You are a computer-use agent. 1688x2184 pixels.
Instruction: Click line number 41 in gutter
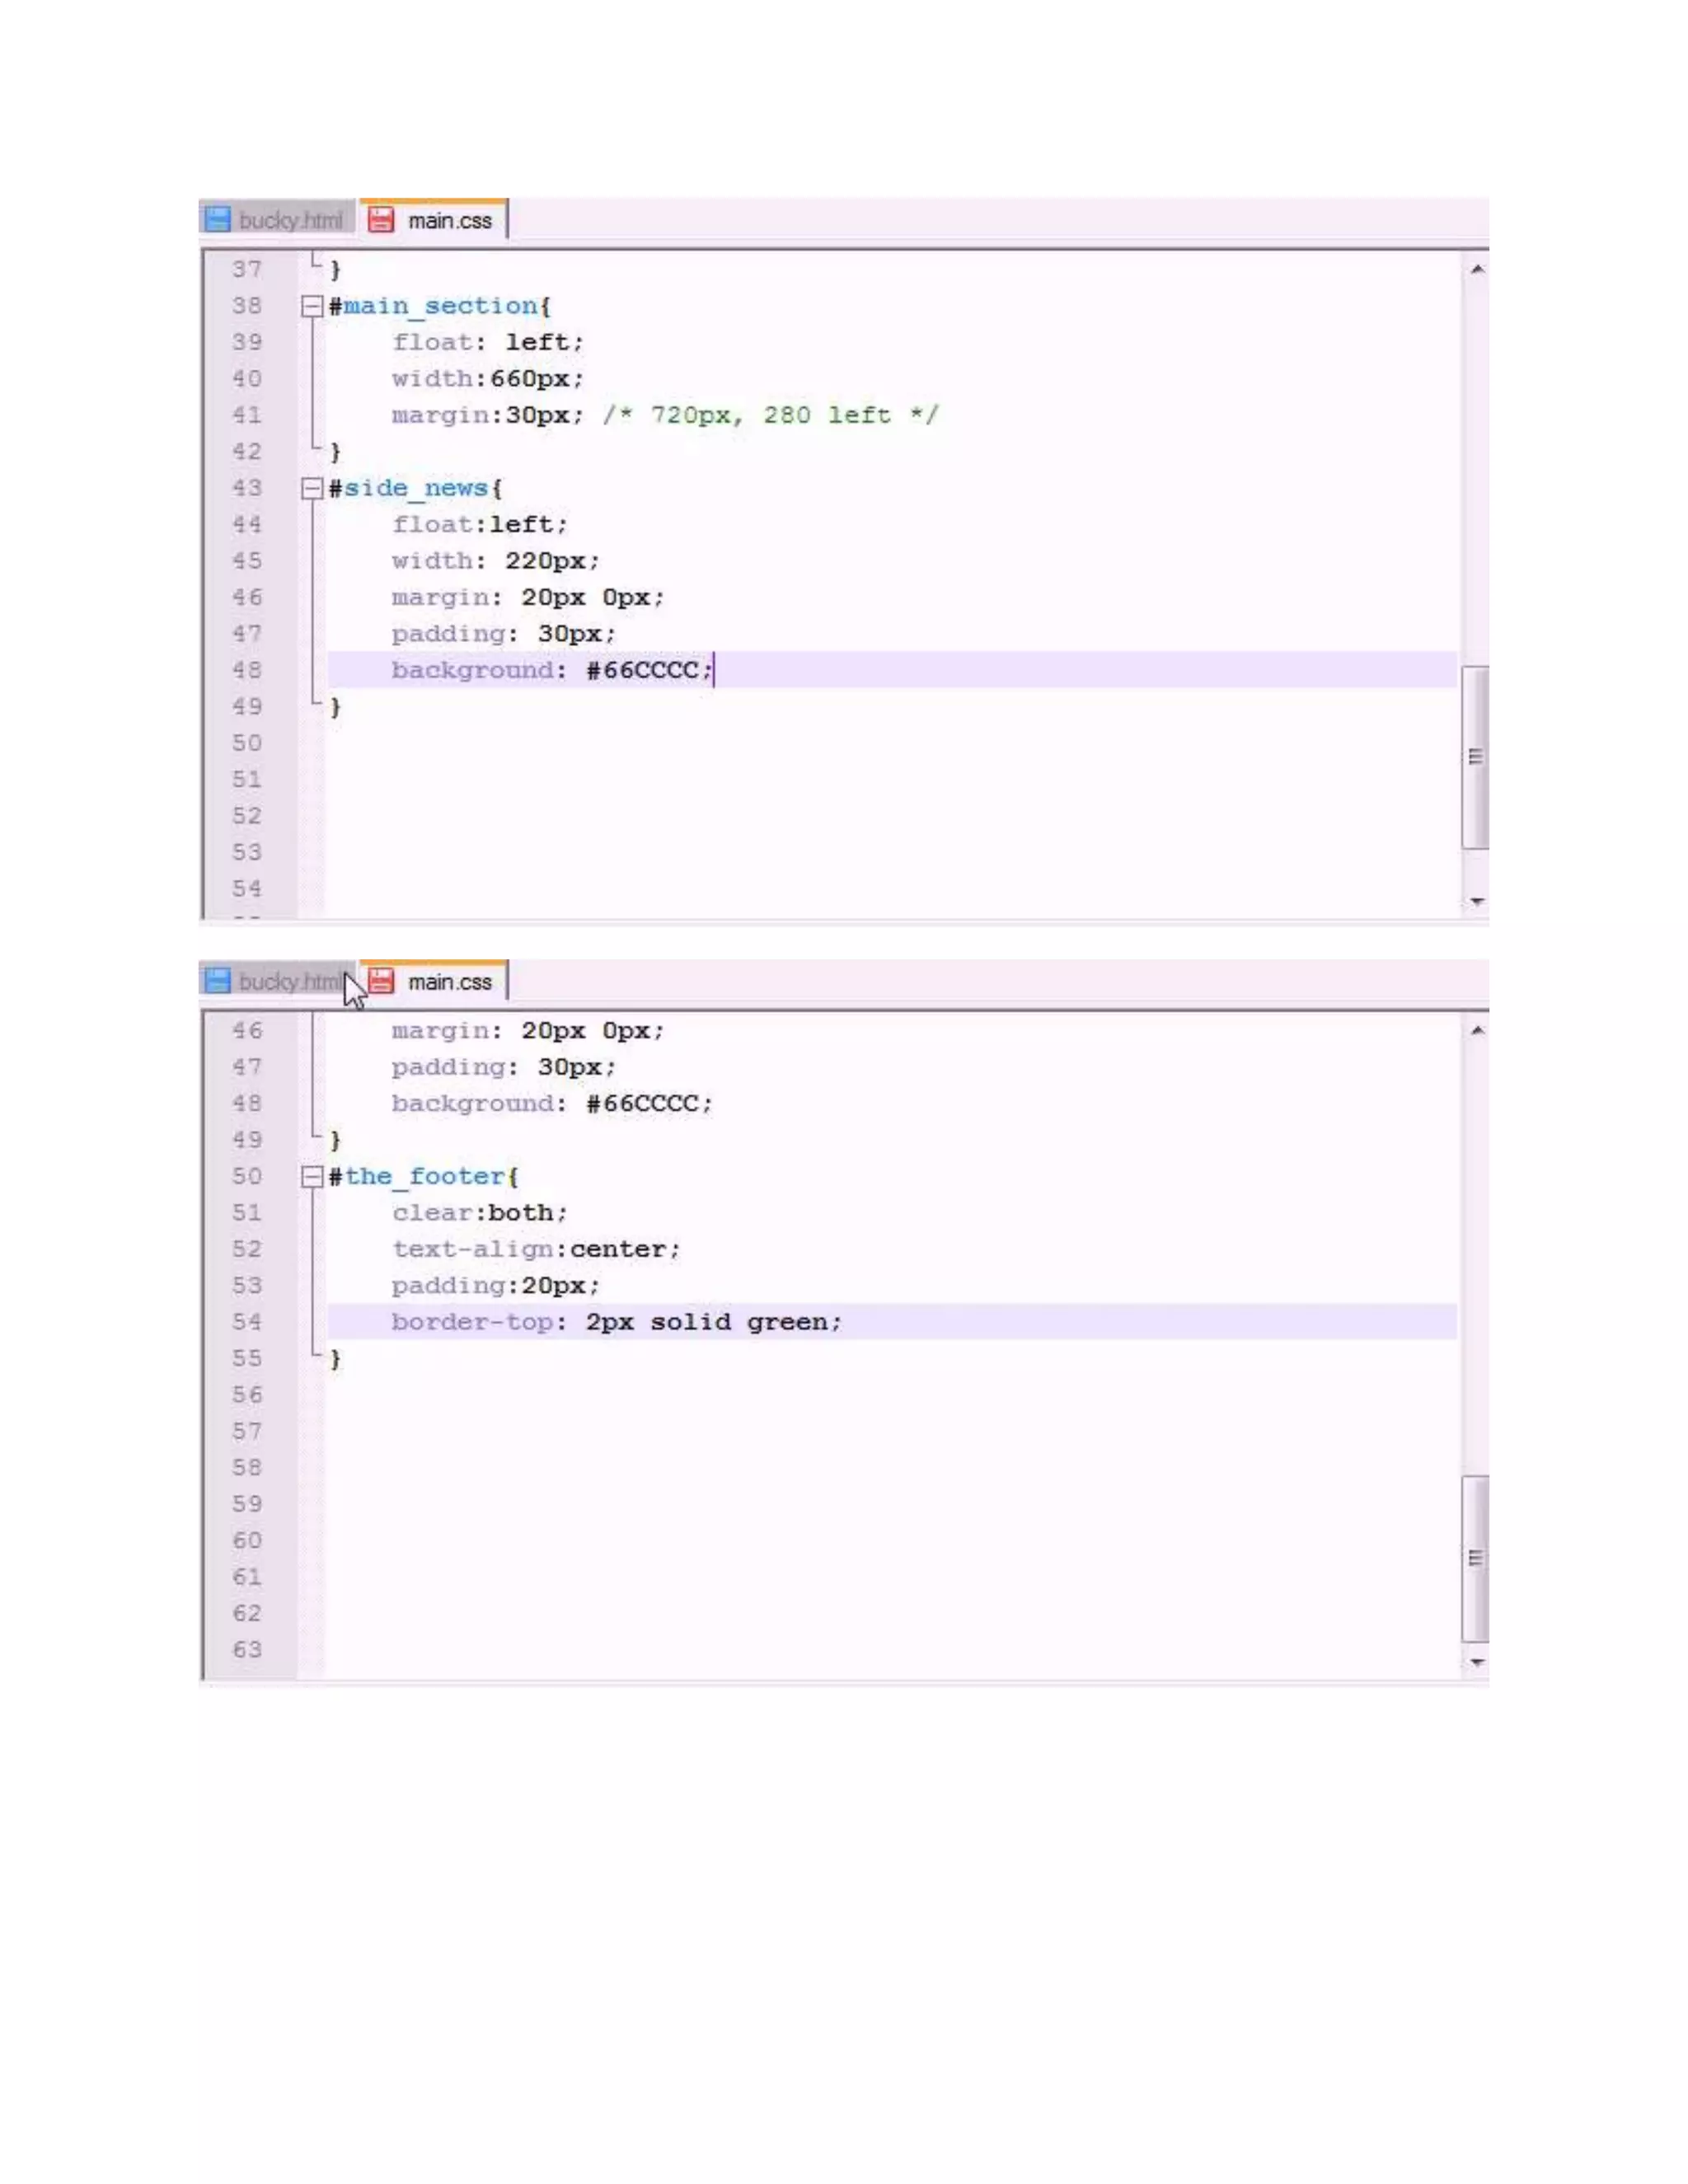[247, 415]
